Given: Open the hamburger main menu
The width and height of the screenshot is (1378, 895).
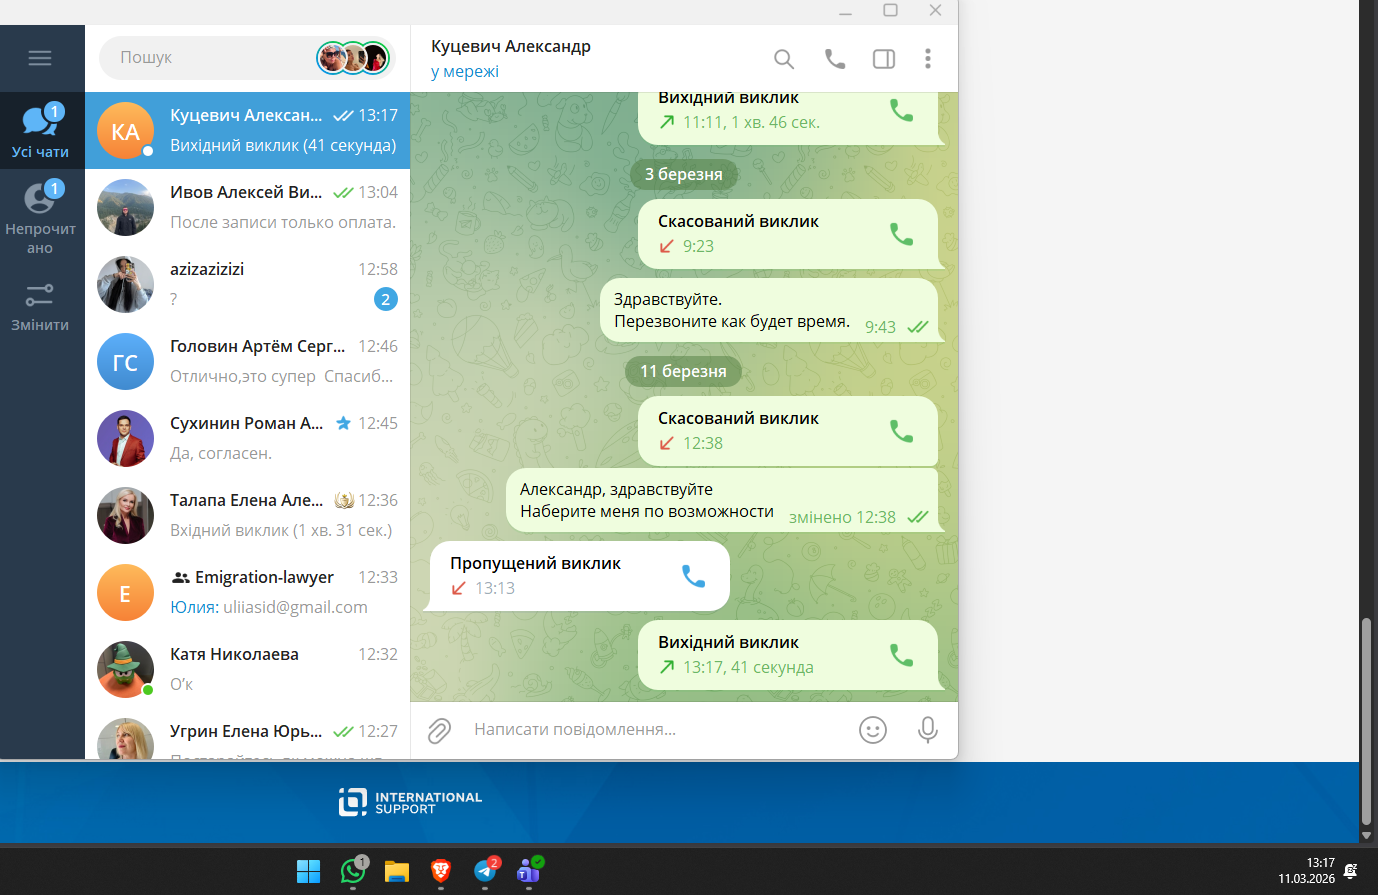Looking at the screenshot, I should click(x=40, y=58).
